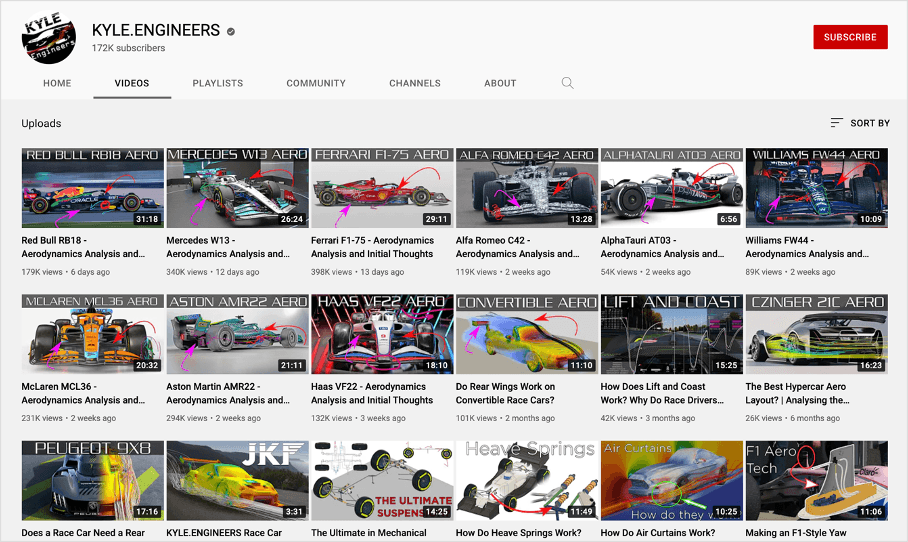This screenshot has height=542, width=908.
Task: Go to the COMMUNITY tab
Action: (316, 83)
